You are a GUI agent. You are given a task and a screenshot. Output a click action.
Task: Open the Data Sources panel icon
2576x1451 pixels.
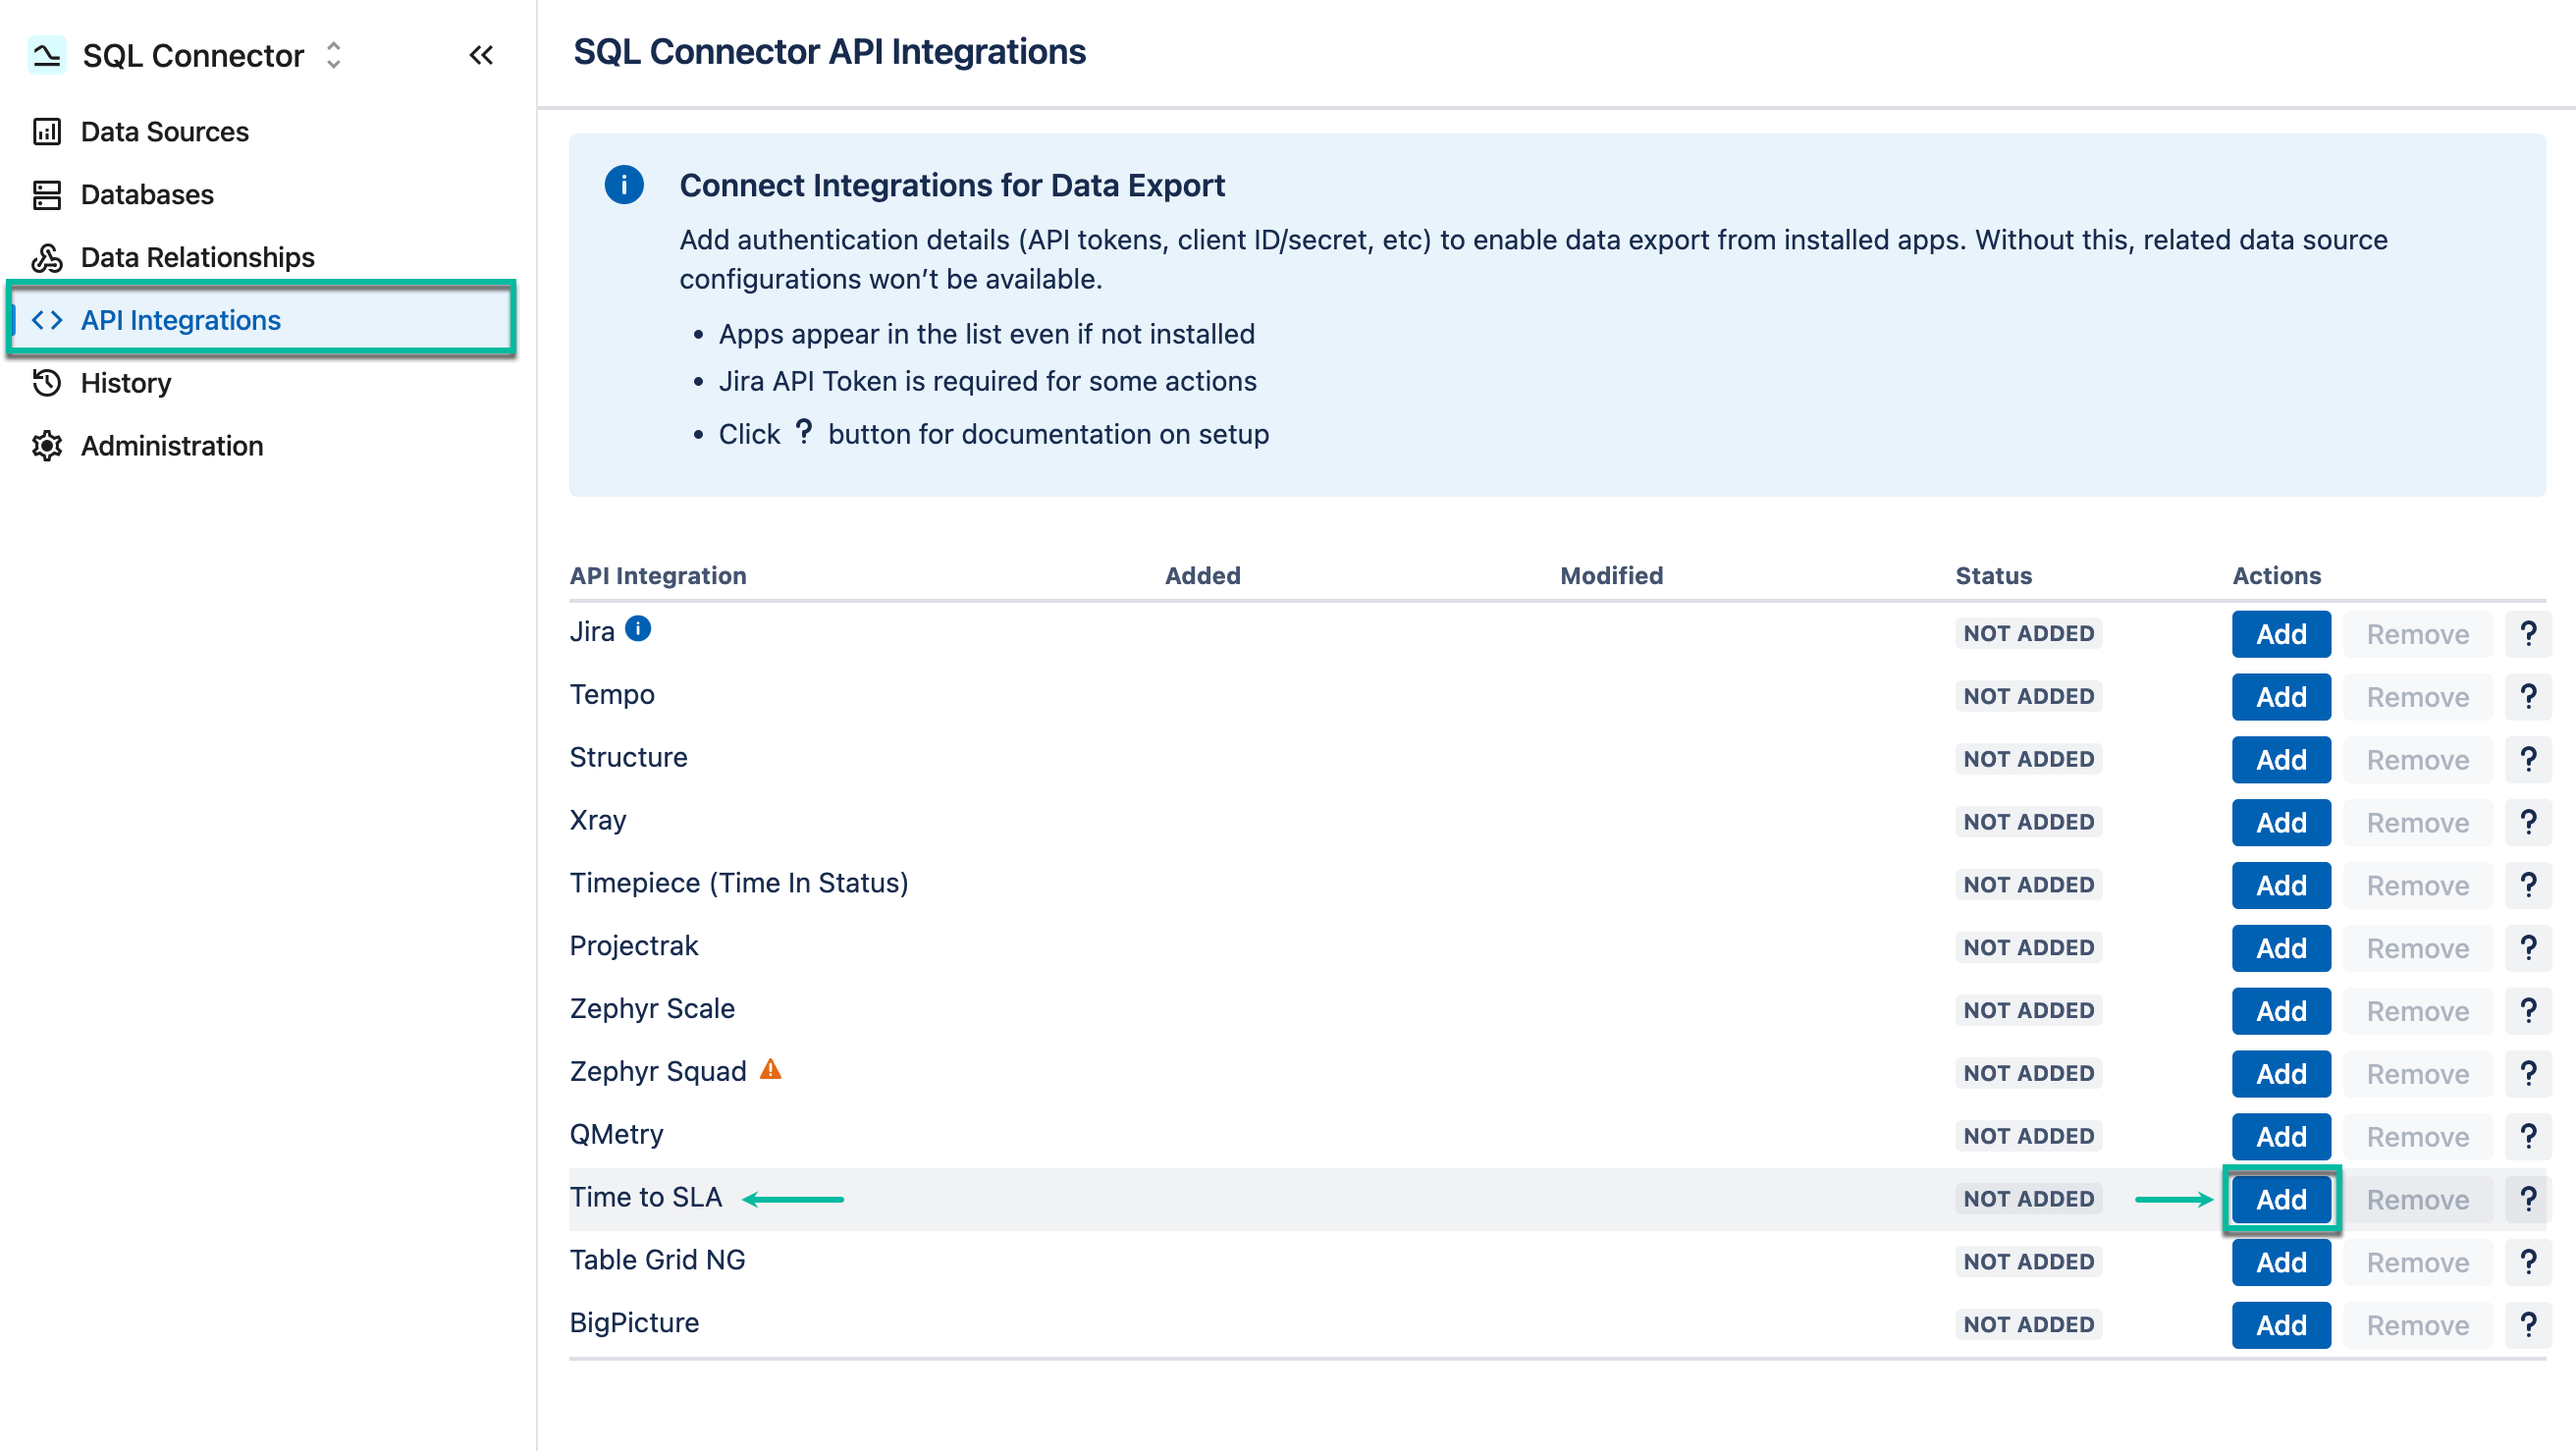pyautogui.click(x=47, y=131)
